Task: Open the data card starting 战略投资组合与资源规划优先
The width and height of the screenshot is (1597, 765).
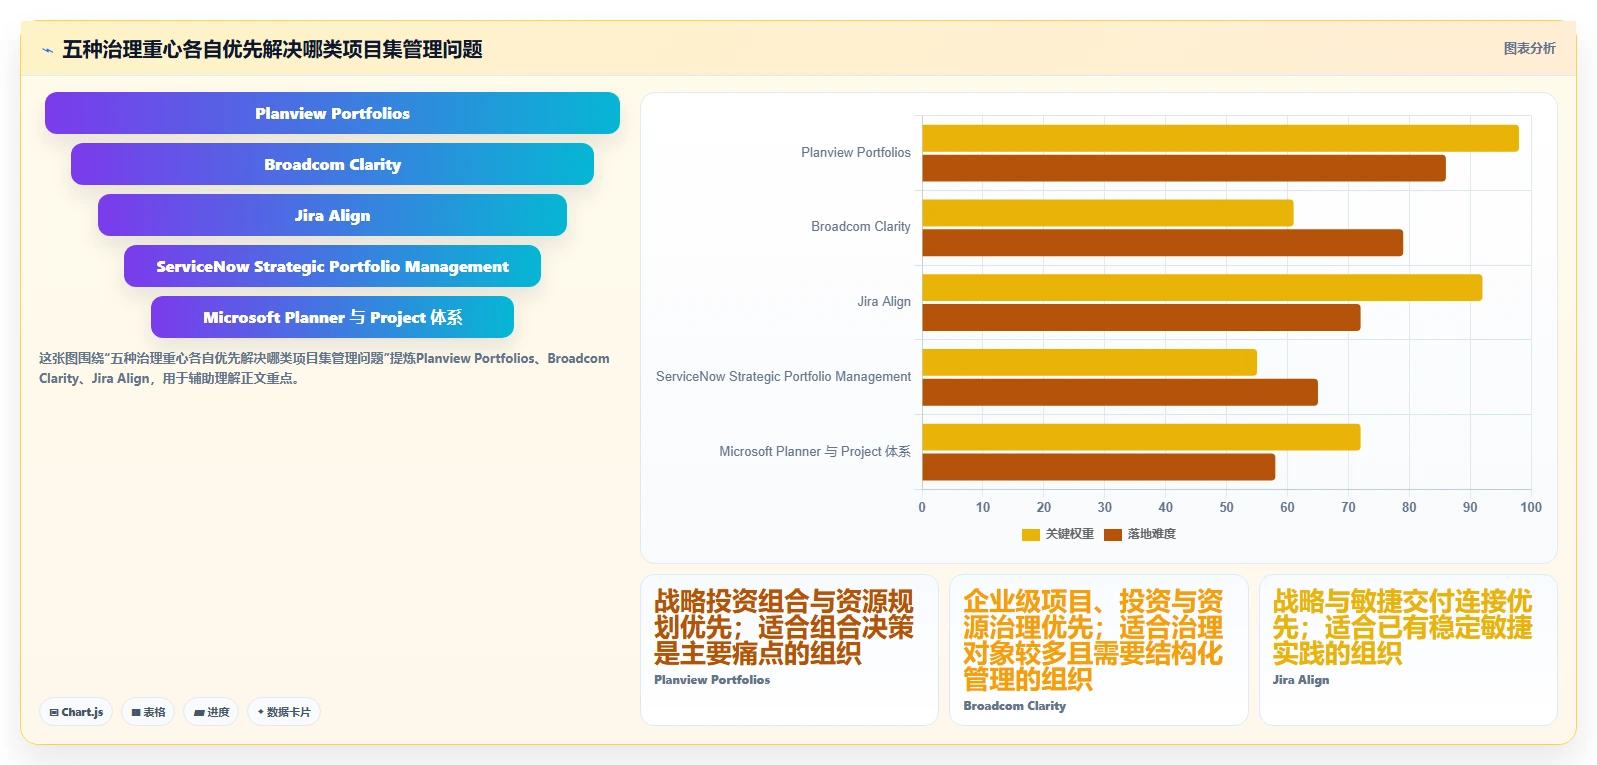Action: (x=789, y=650)
